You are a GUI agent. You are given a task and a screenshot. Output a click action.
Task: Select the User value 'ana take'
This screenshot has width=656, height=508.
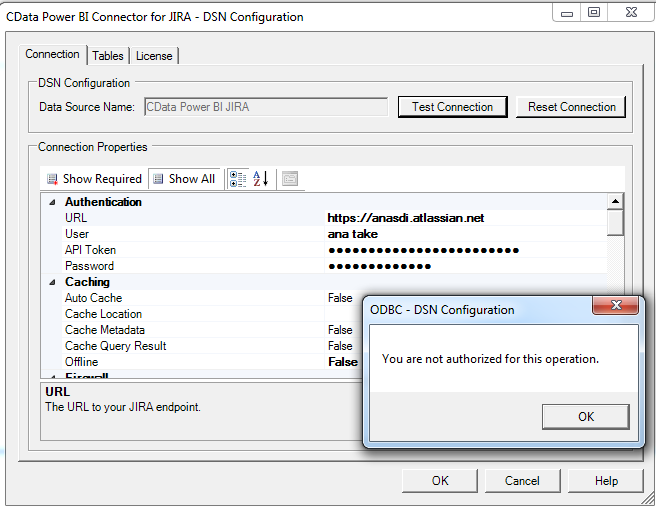(353, 234)
